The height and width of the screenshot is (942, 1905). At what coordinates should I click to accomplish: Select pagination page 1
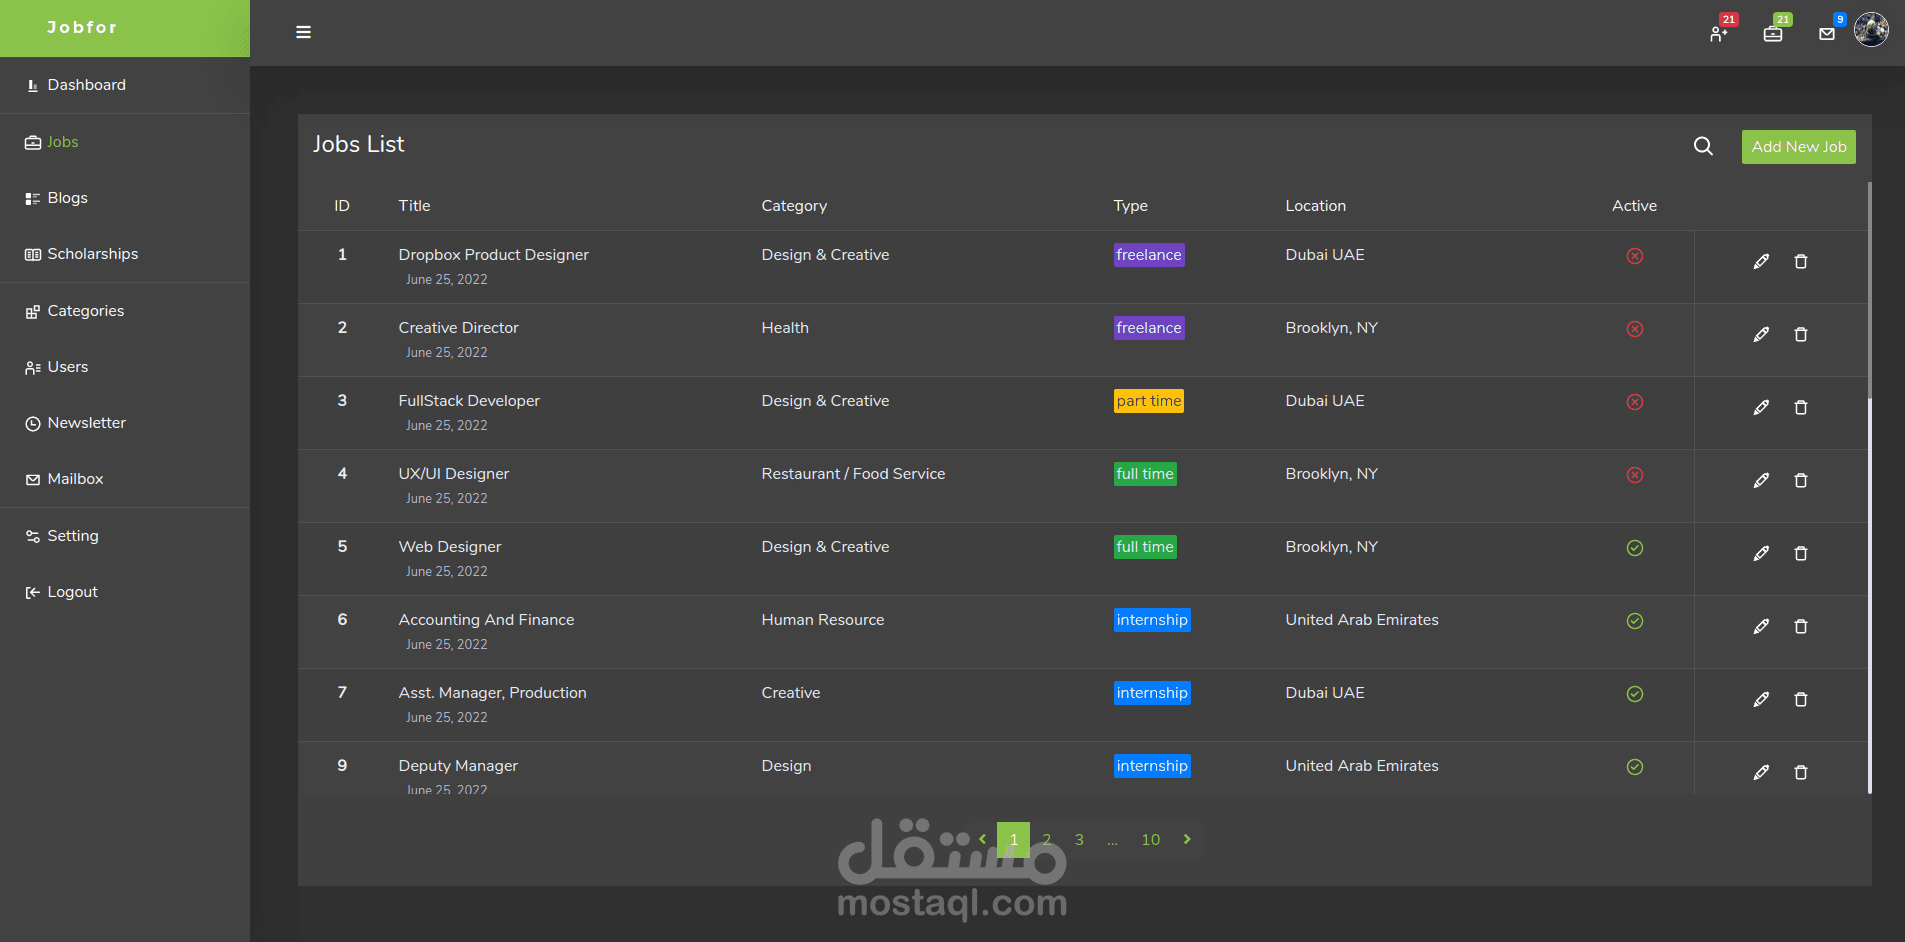coord(1013,839)
